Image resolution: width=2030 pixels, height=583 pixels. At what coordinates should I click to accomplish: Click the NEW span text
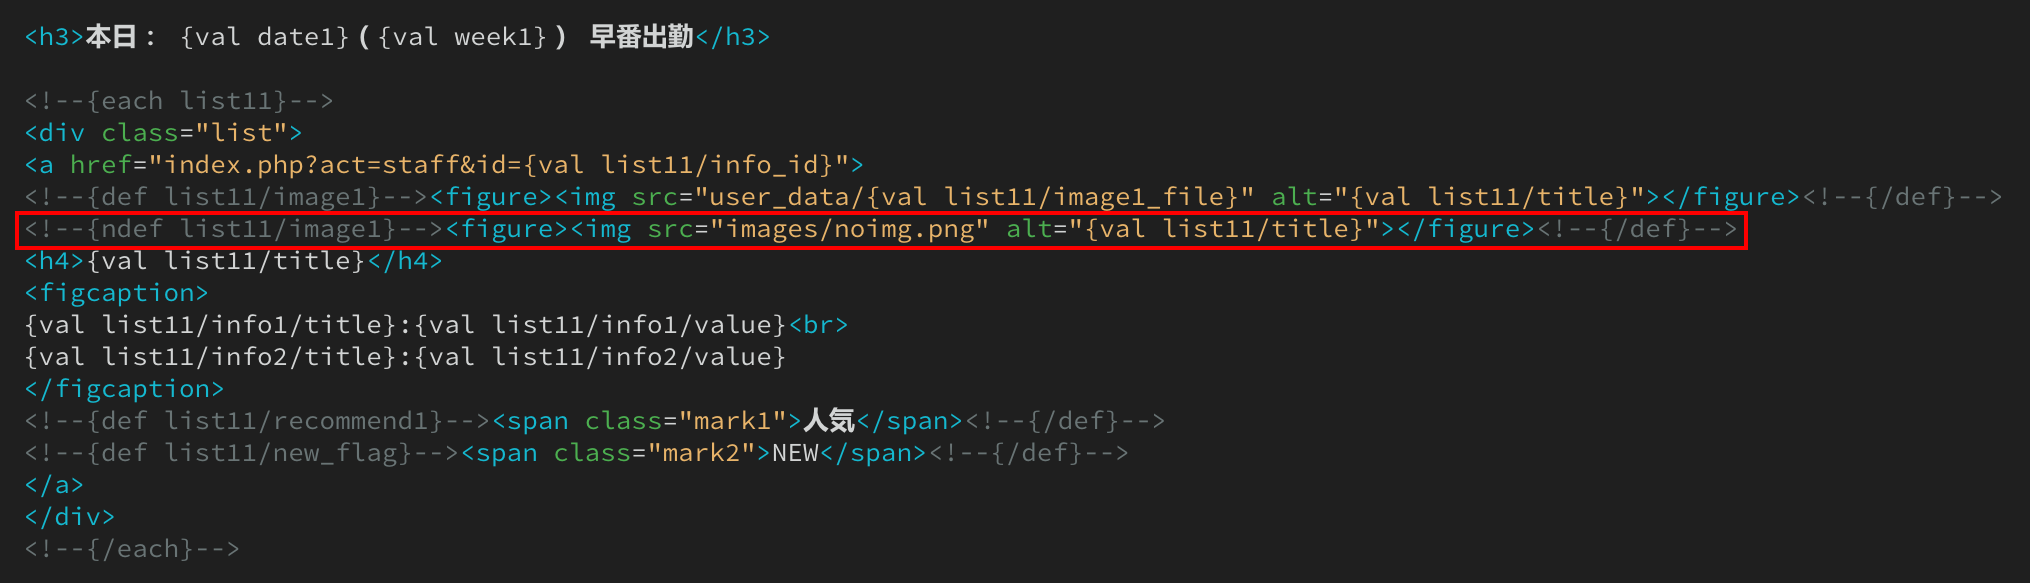[x=795, y=453]
